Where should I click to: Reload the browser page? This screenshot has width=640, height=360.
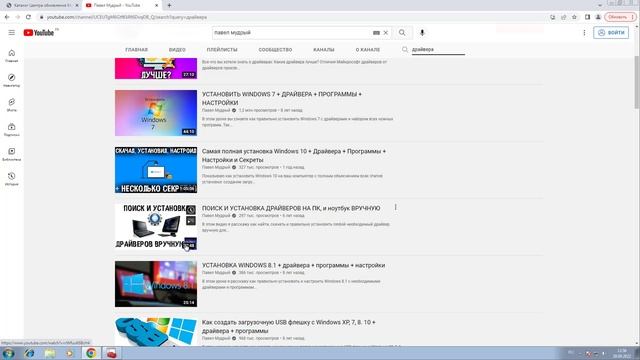coord(28,17)
